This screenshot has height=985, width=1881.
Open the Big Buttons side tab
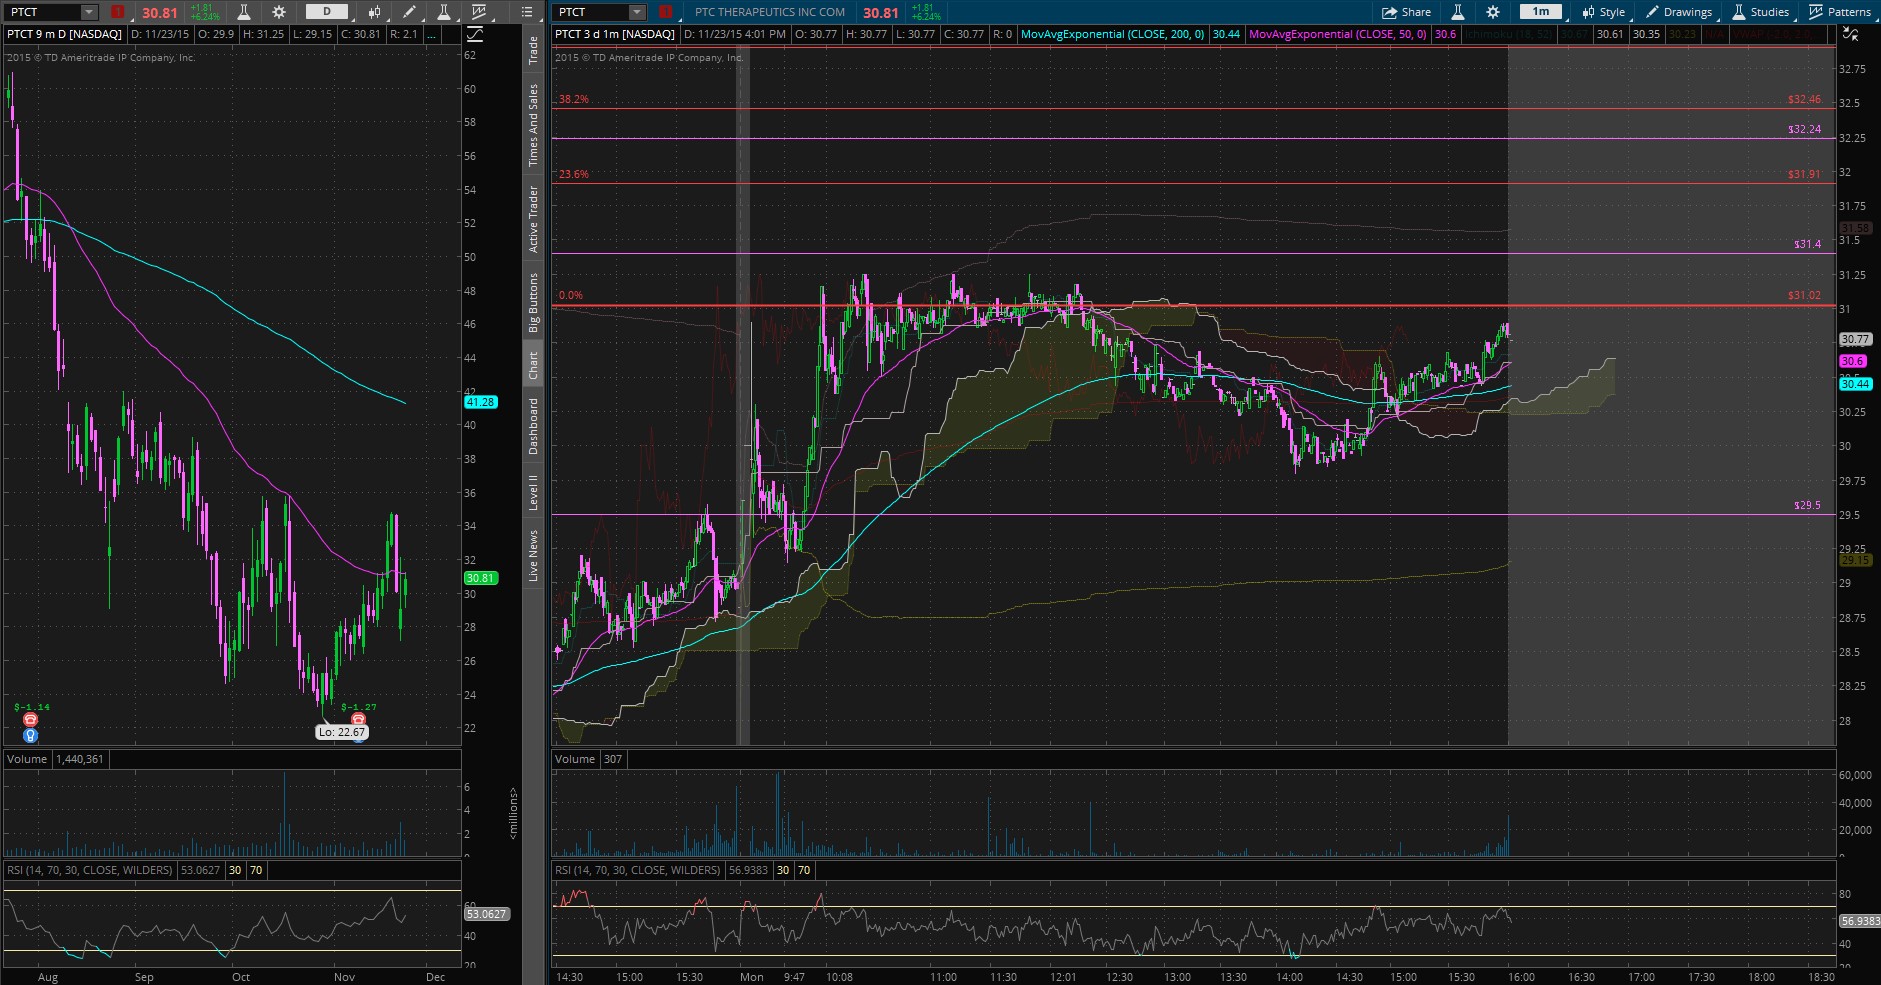point(533,303)
